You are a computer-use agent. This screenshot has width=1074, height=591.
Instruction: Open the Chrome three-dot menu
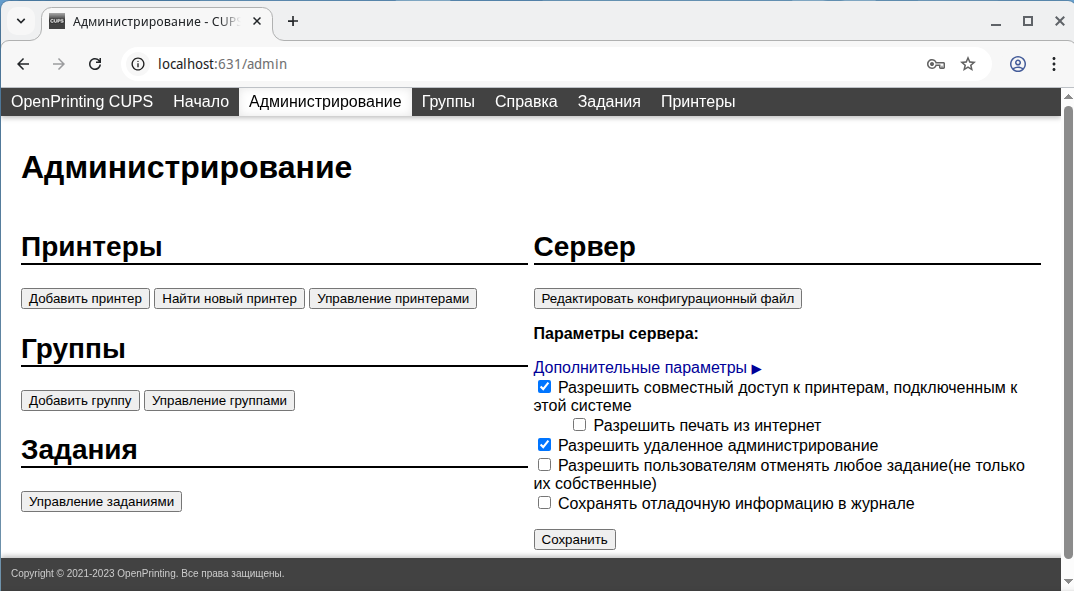[1053, 64]
